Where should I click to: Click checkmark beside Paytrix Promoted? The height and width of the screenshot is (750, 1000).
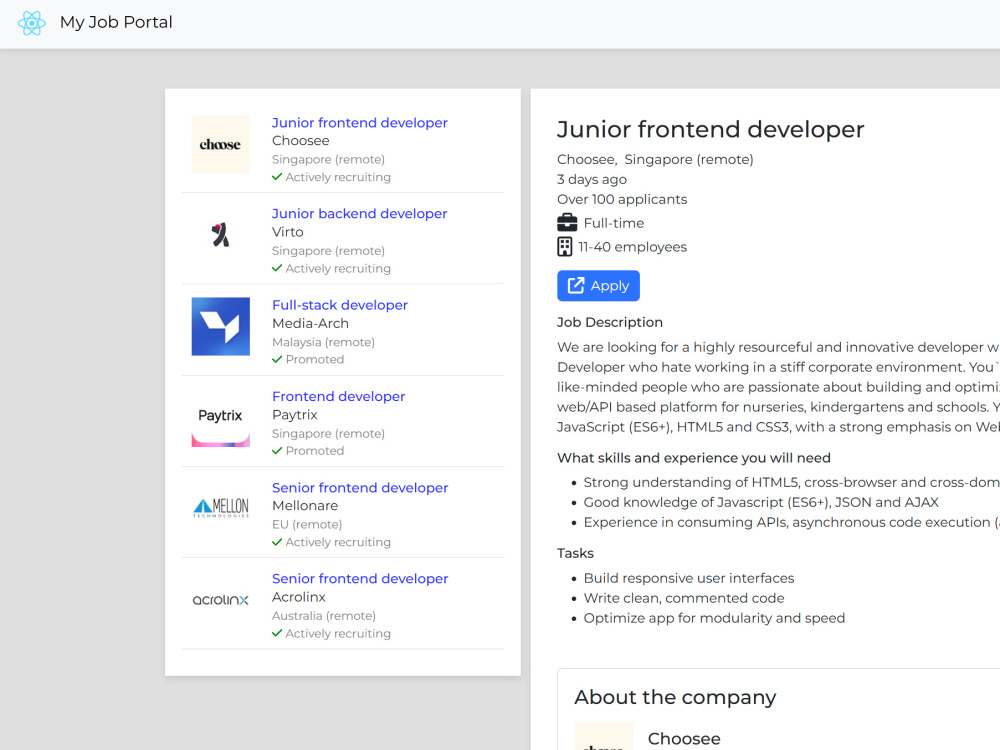(277, 450)
